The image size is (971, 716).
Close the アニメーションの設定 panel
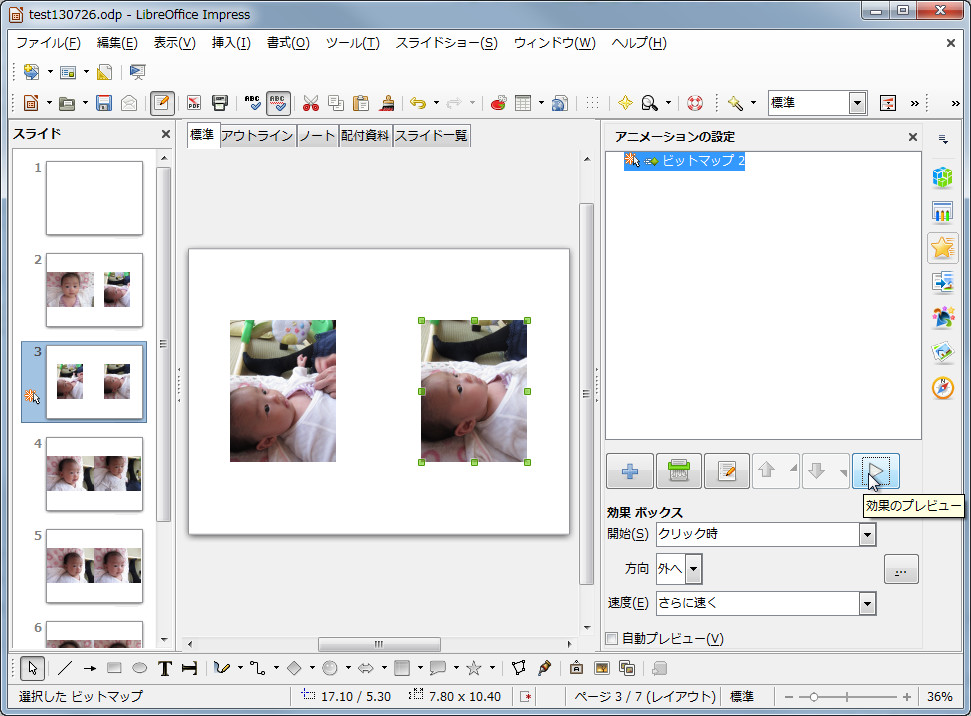(913, 137)
